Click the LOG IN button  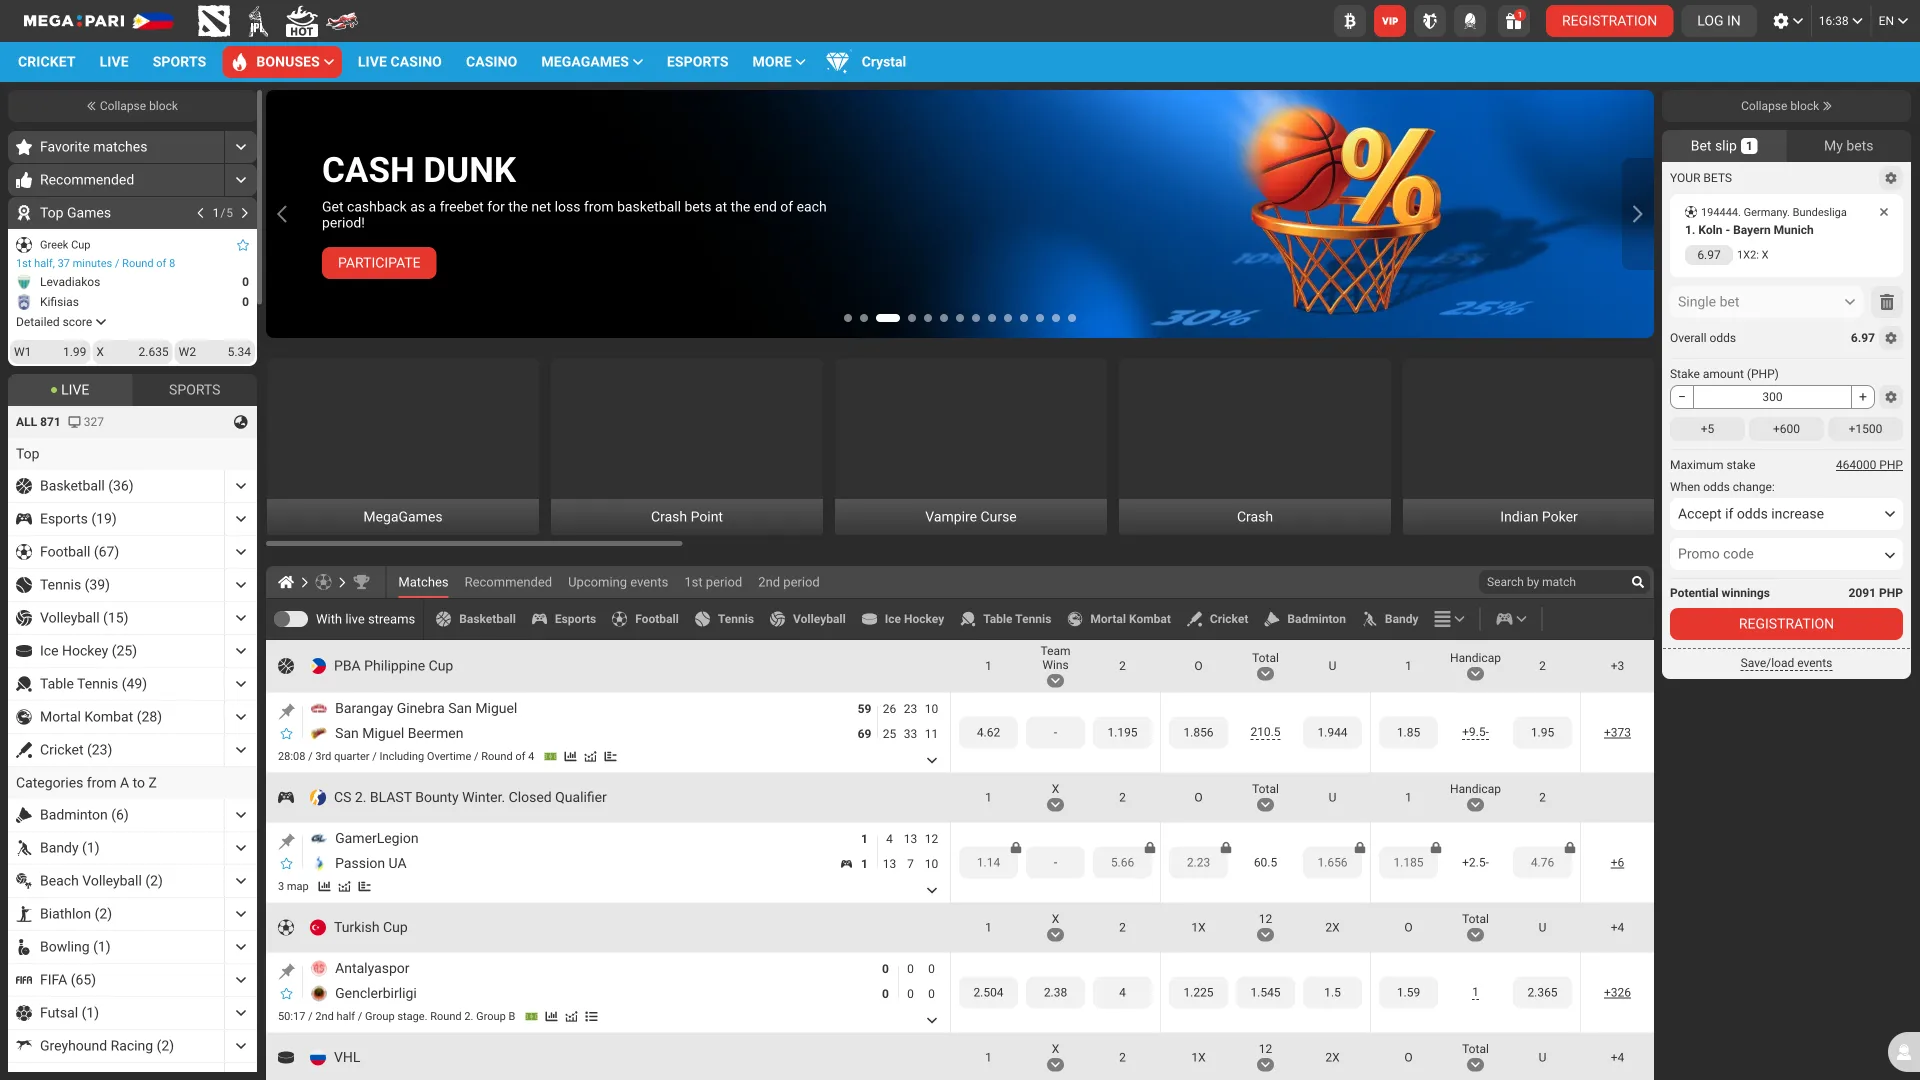click(1718, 20)
